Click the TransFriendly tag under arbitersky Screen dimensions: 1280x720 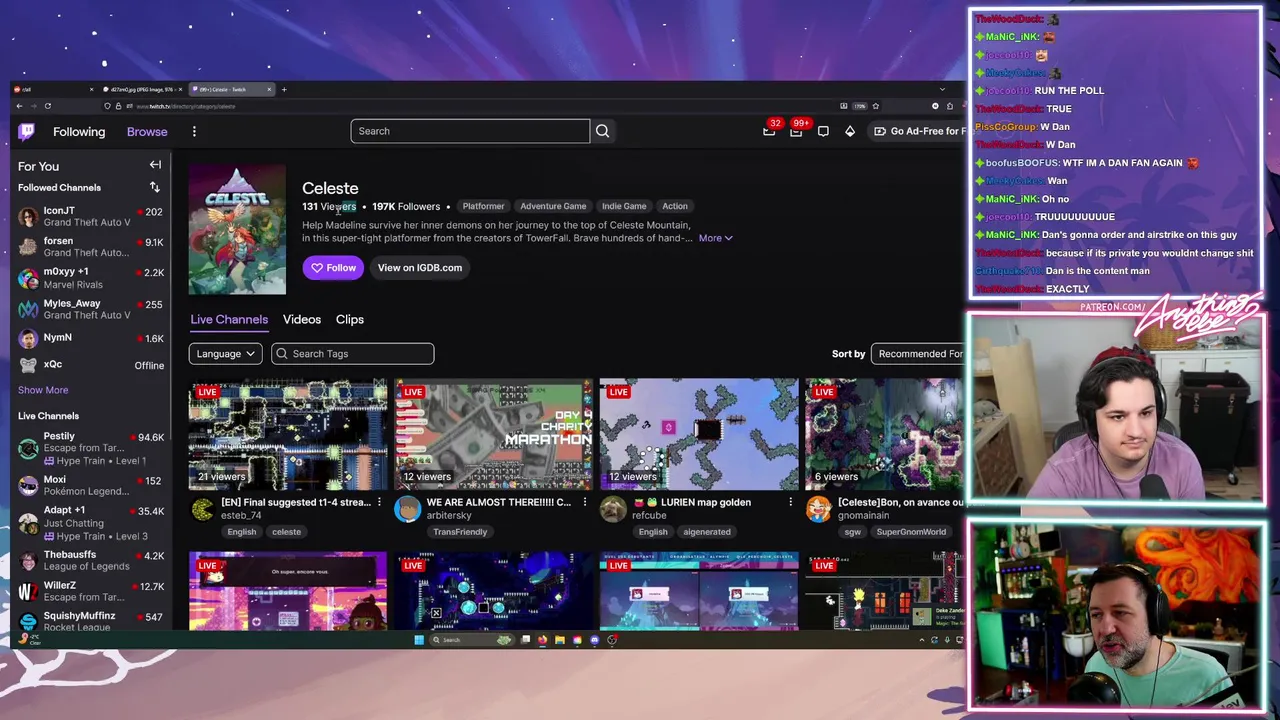460,532
